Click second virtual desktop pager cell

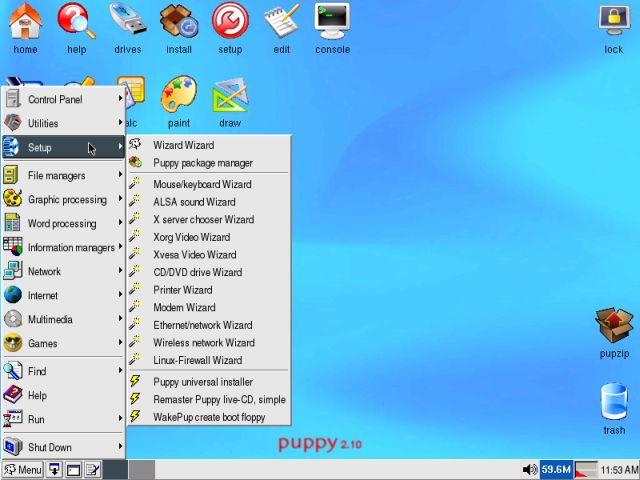(142, 469)
